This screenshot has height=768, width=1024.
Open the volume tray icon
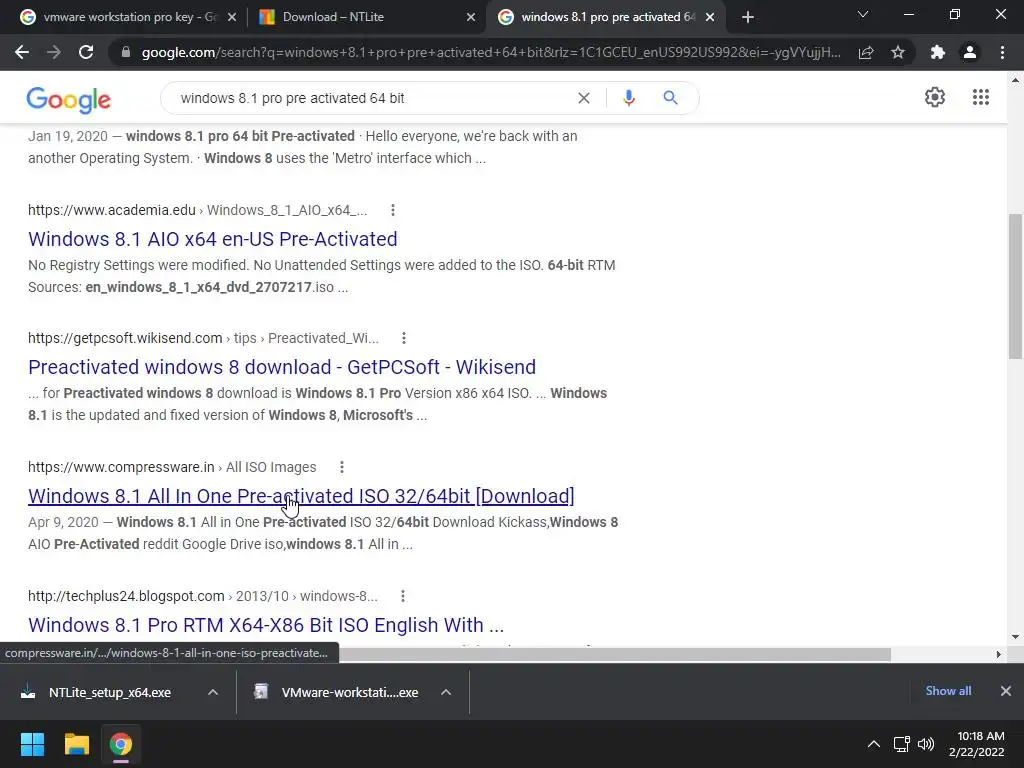pyautogui.click(x=926, y=744)
